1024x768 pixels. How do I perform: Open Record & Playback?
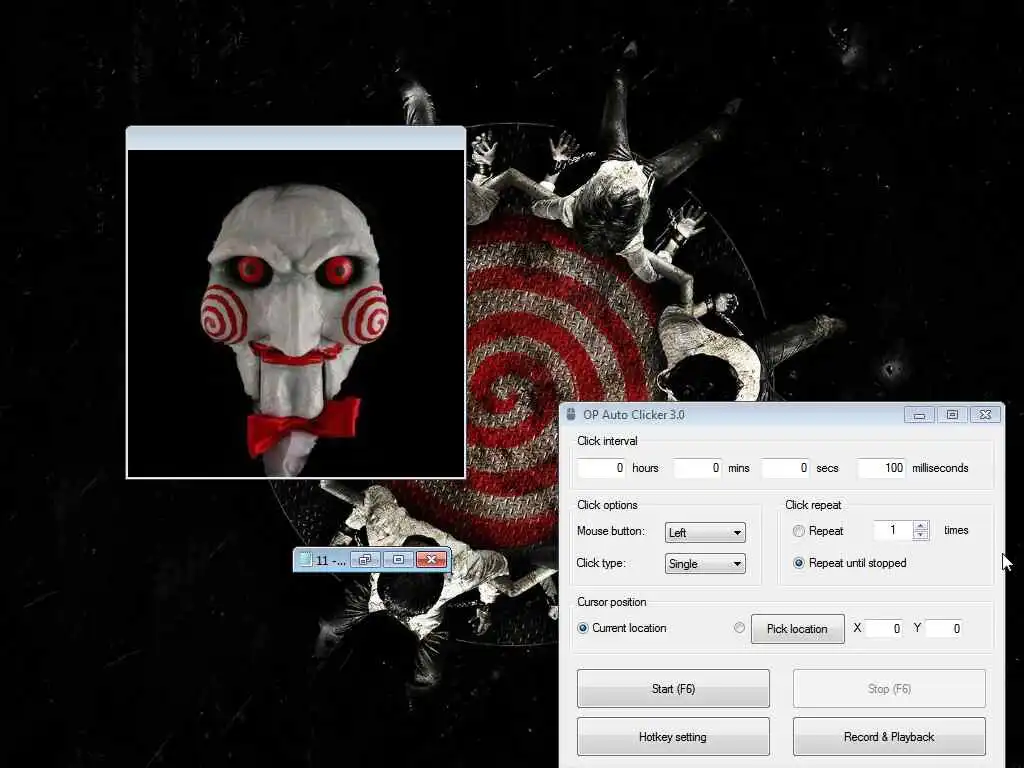(x=889, y=737)
